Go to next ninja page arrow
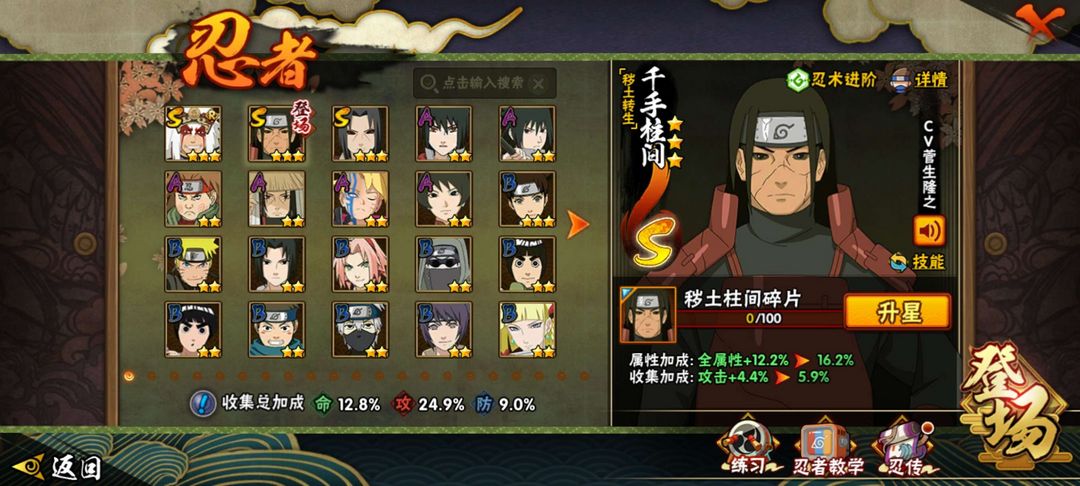The width and height of the screenshot is (1080, 486). pos(577,224)
